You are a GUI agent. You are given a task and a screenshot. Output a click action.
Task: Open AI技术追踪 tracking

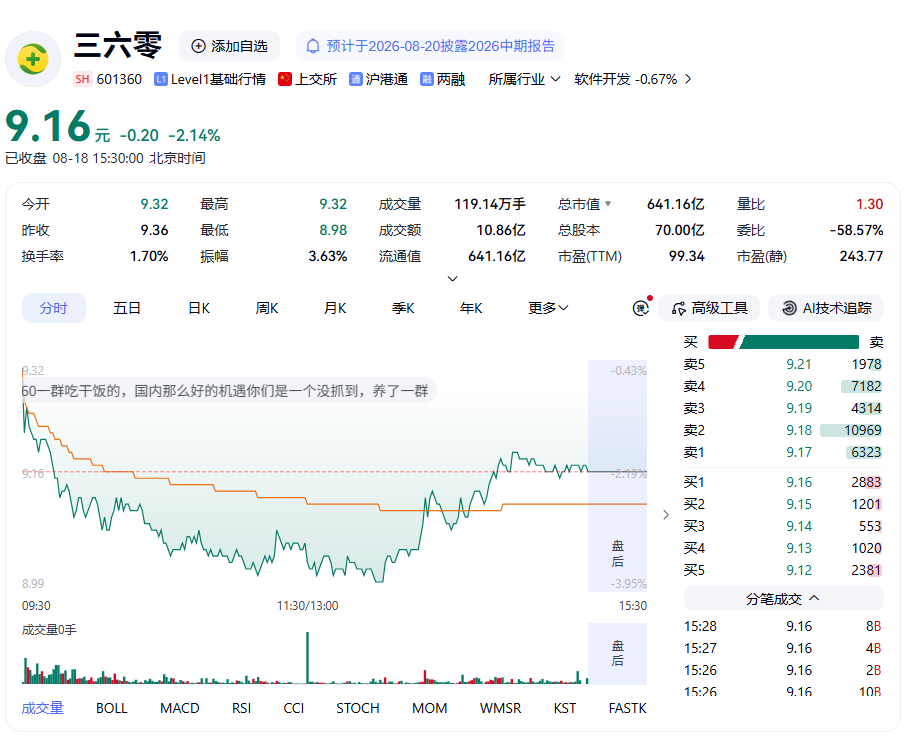tap(826, 308)
